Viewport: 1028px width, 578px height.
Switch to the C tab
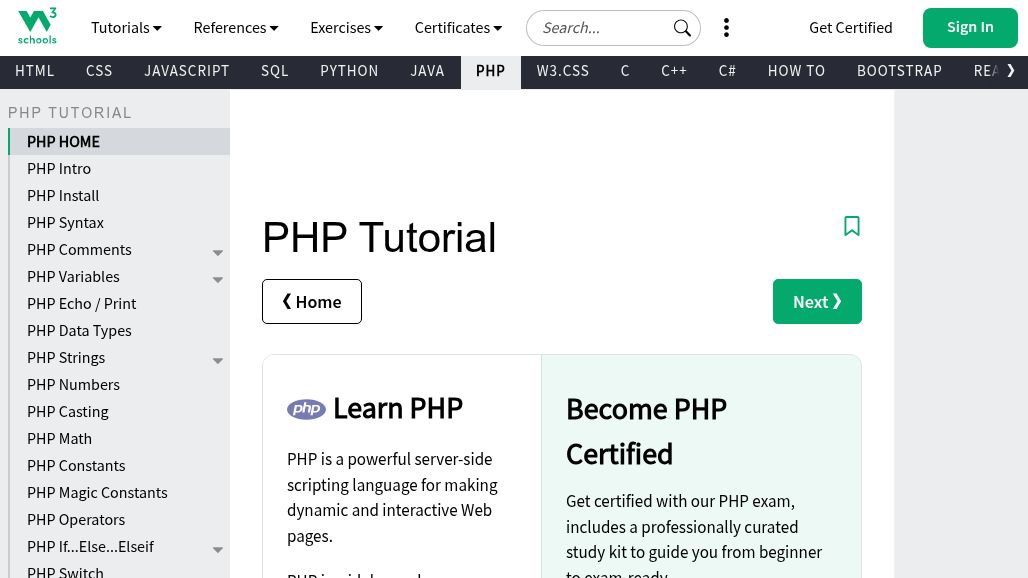pyautogui.click(x=625, y=71)
